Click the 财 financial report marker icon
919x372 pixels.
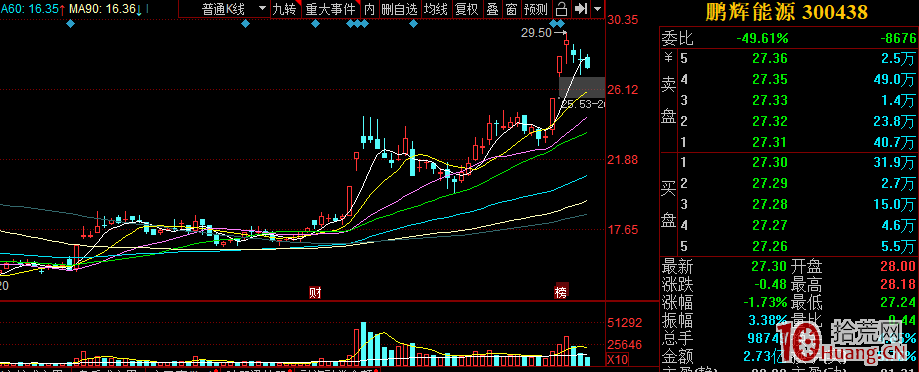tap(315, 292)
